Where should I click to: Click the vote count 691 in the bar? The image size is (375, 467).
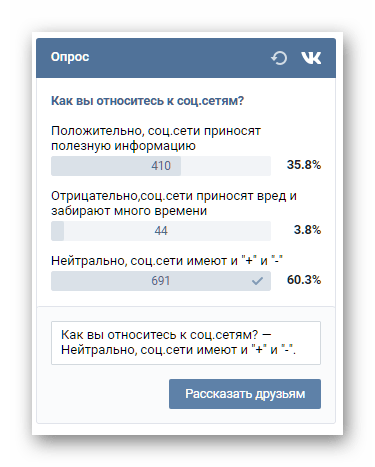click(x=161, y=281)
